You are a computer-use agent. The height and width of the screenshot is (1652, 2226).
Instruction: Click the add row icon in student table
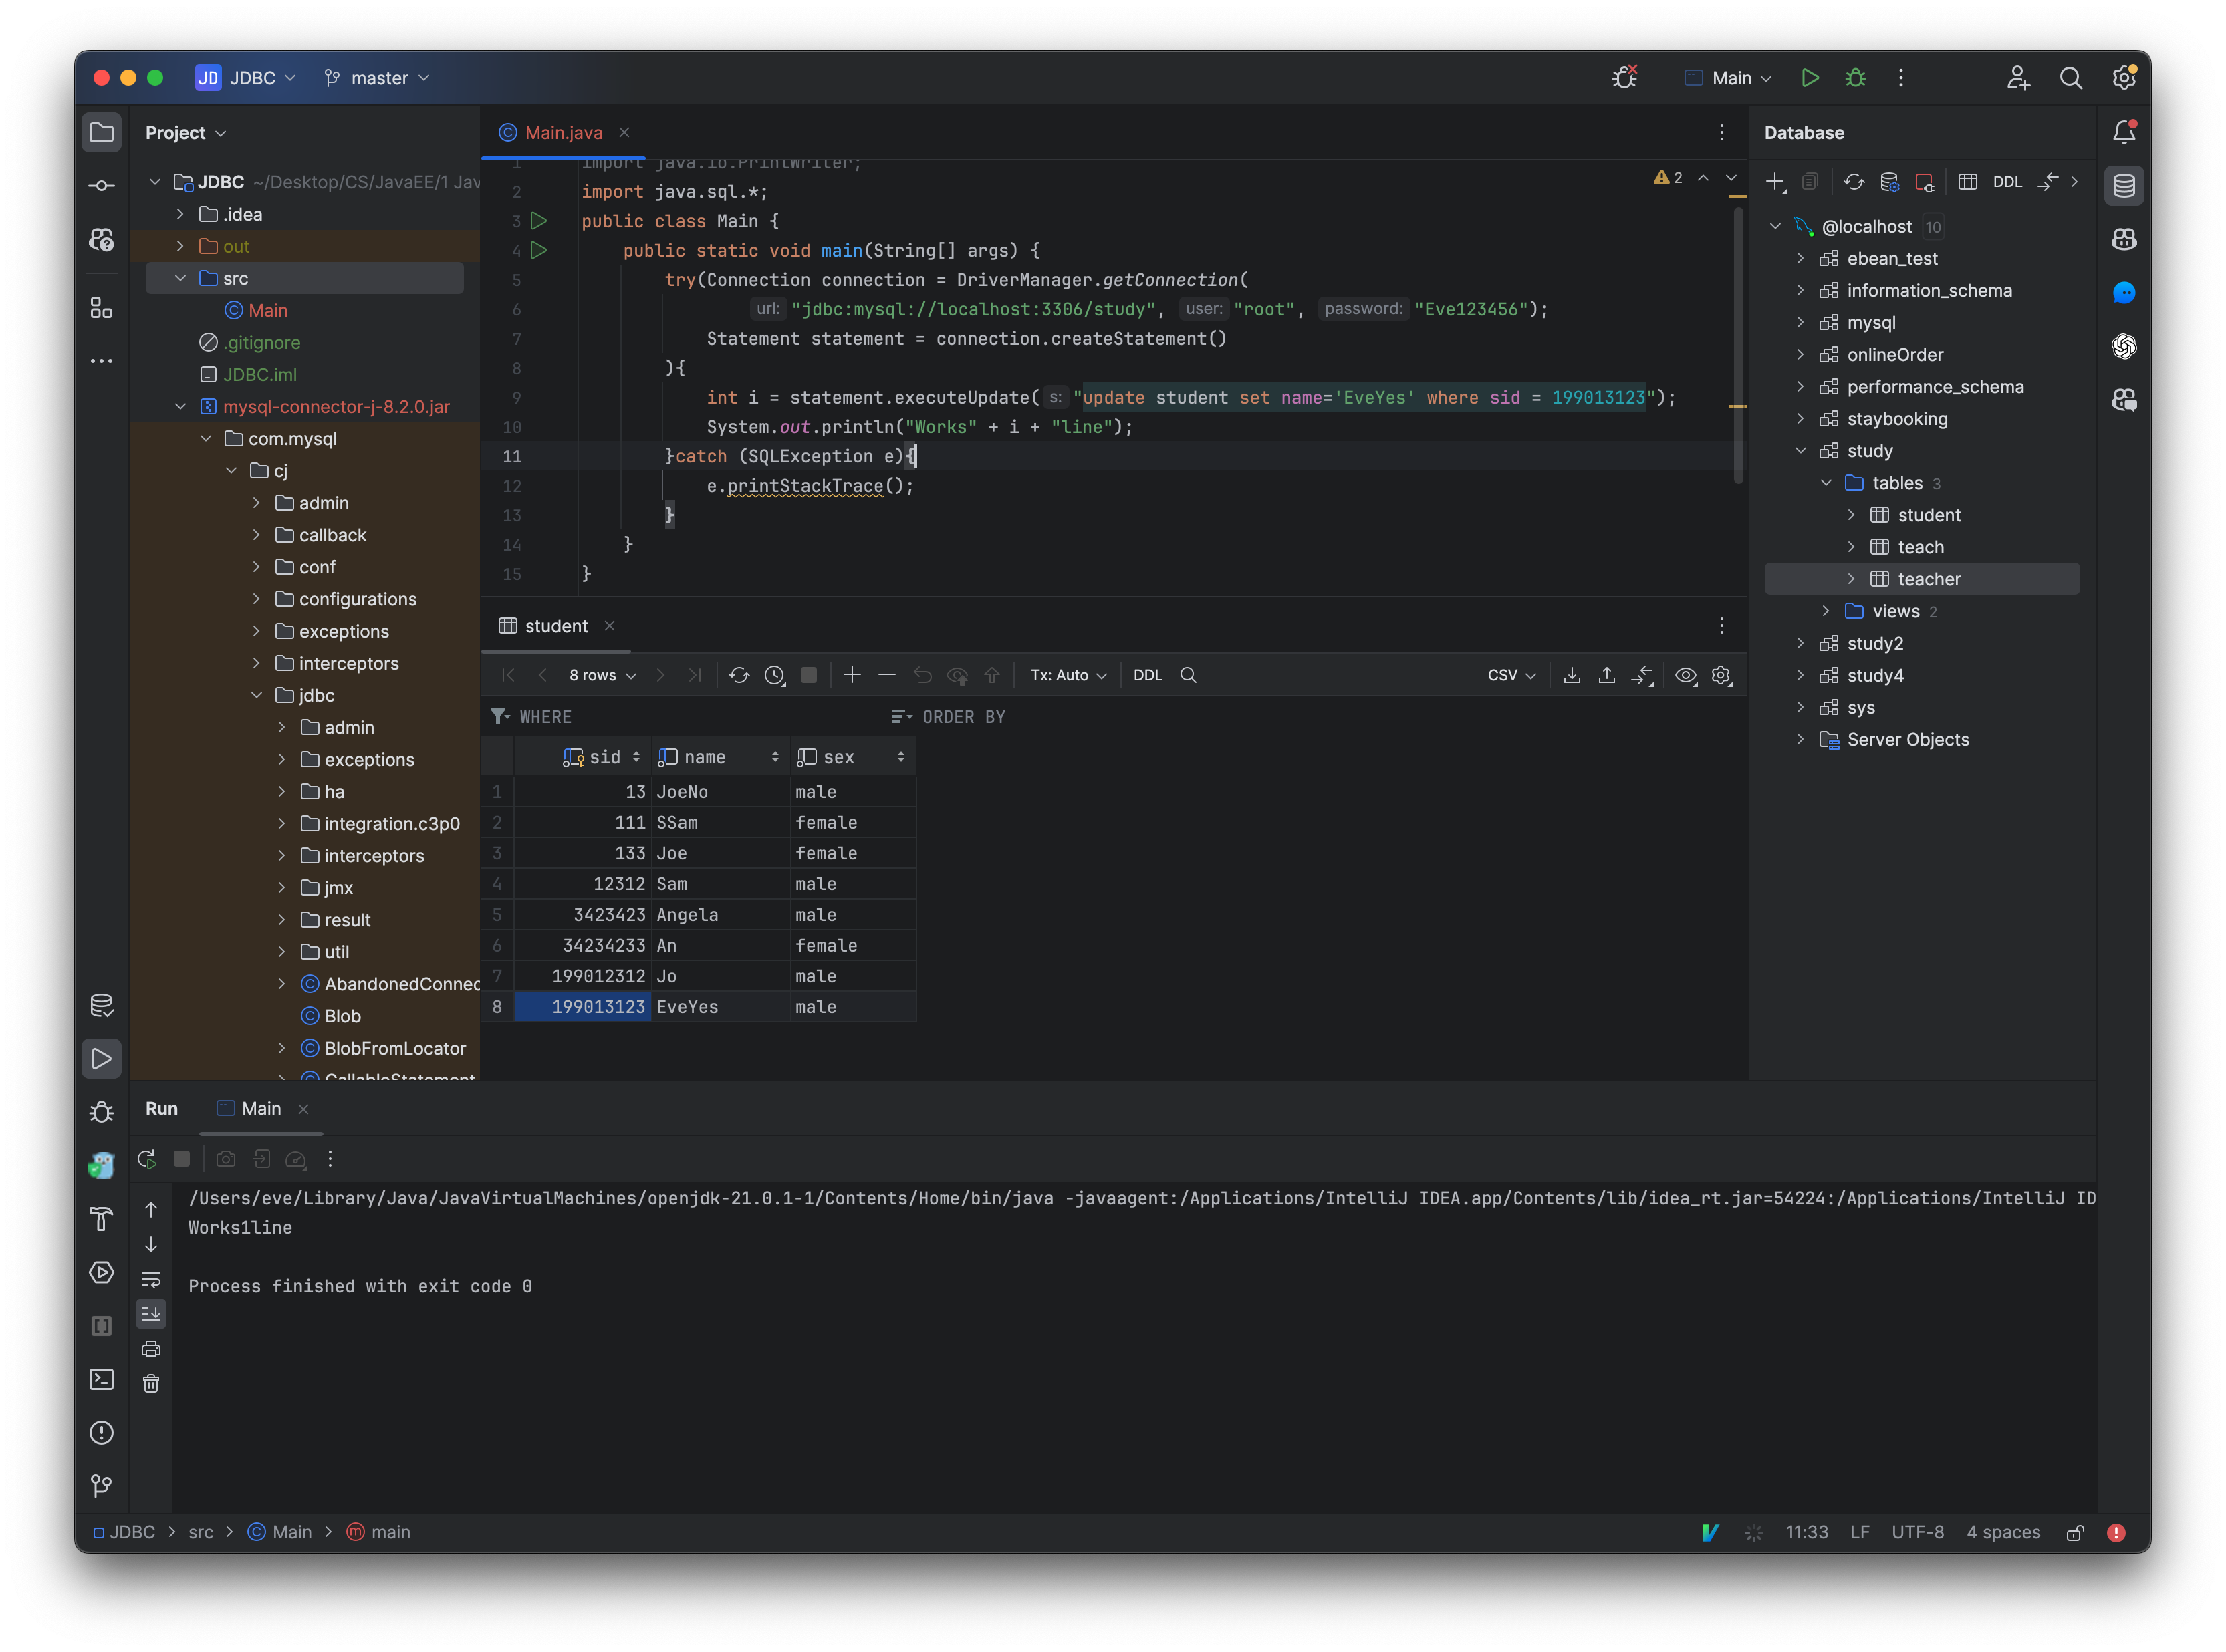[850, 673]
